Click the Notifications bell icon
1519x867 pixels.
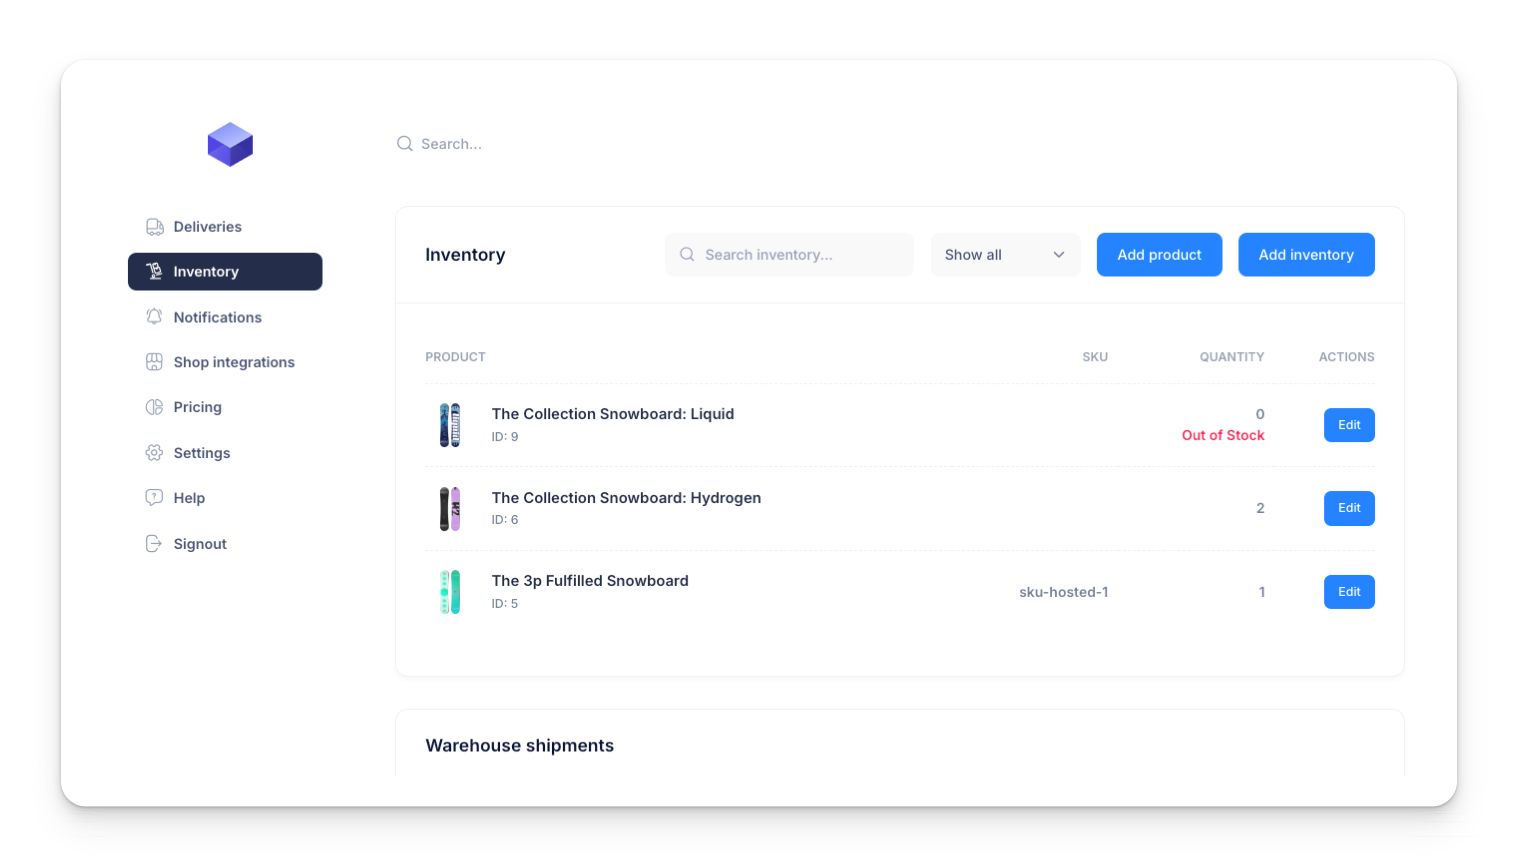[154, 317]
